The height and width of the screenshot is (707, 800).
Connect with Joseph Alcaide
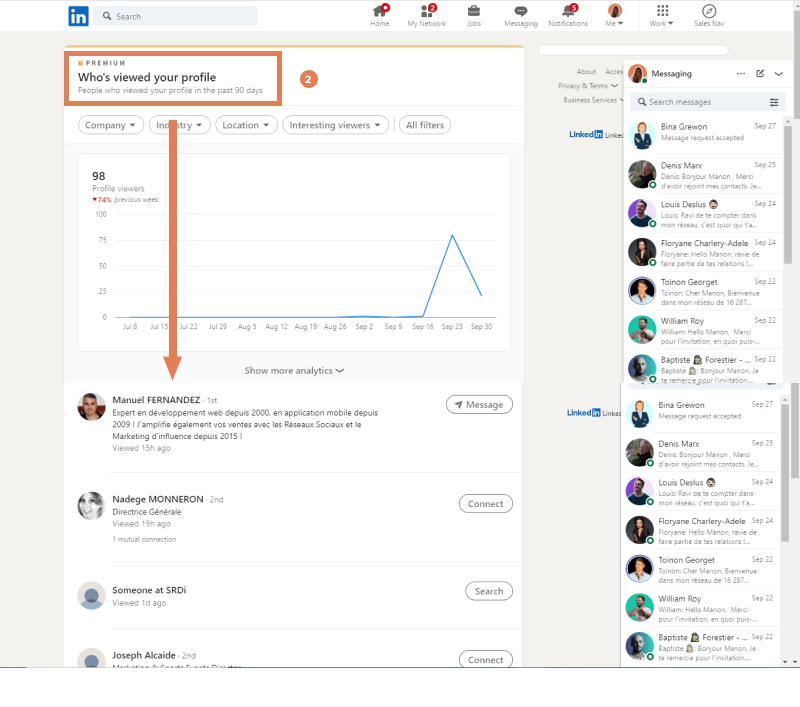(486, 659)
